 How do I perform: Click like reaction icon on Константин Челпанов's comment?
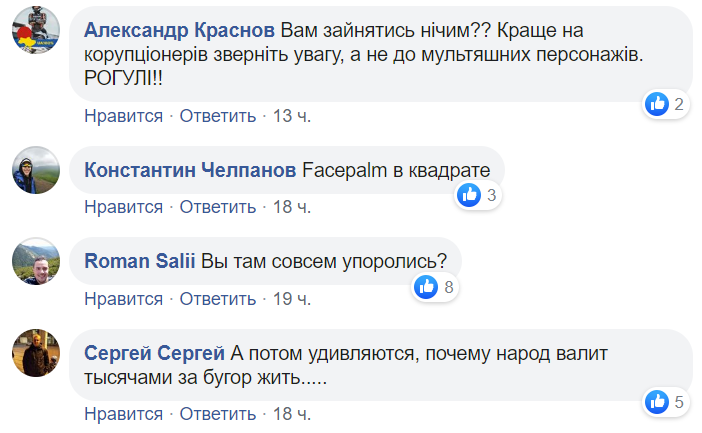[x=469, y=195]
